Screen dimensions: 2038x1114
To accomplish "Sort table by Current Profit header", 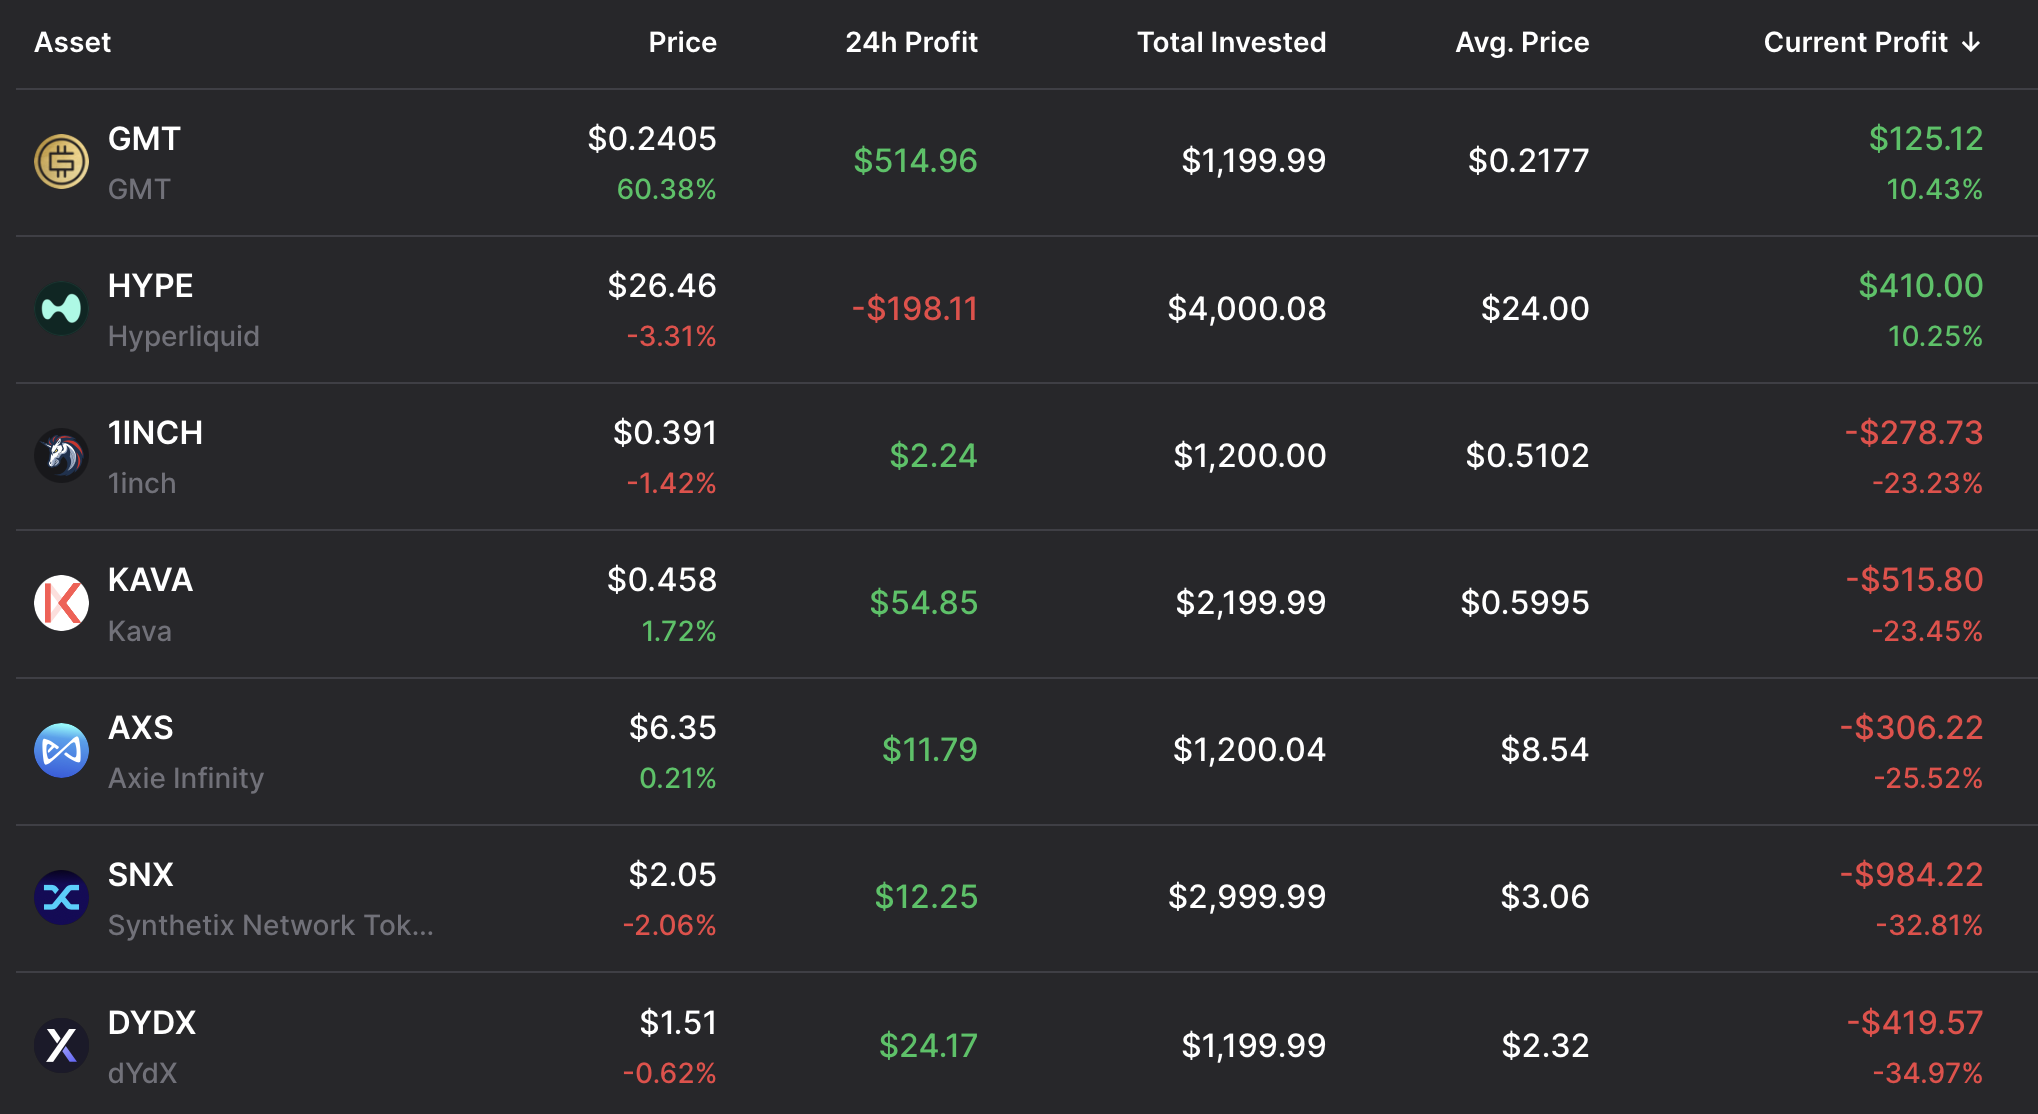I will 1854,42.
